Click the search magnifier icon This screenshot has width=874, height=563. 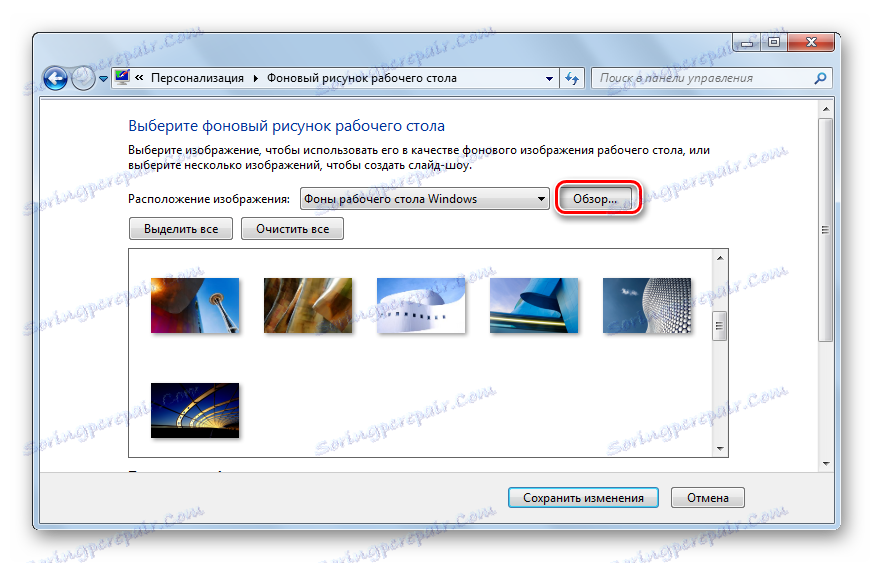pyautogui.click(x=820, y=79)
